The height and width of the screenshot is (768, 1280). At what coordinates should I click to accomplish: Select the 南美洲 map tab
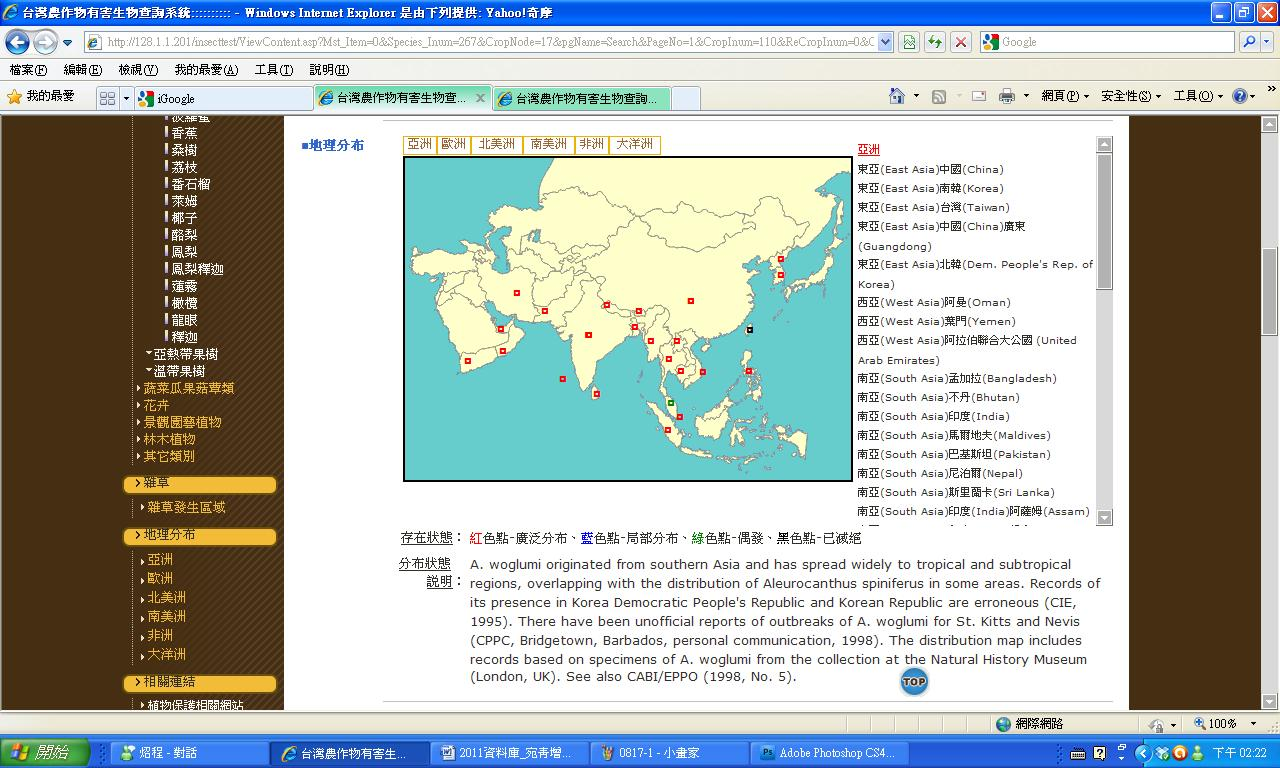pyautogui.click(x=549, y=145)
